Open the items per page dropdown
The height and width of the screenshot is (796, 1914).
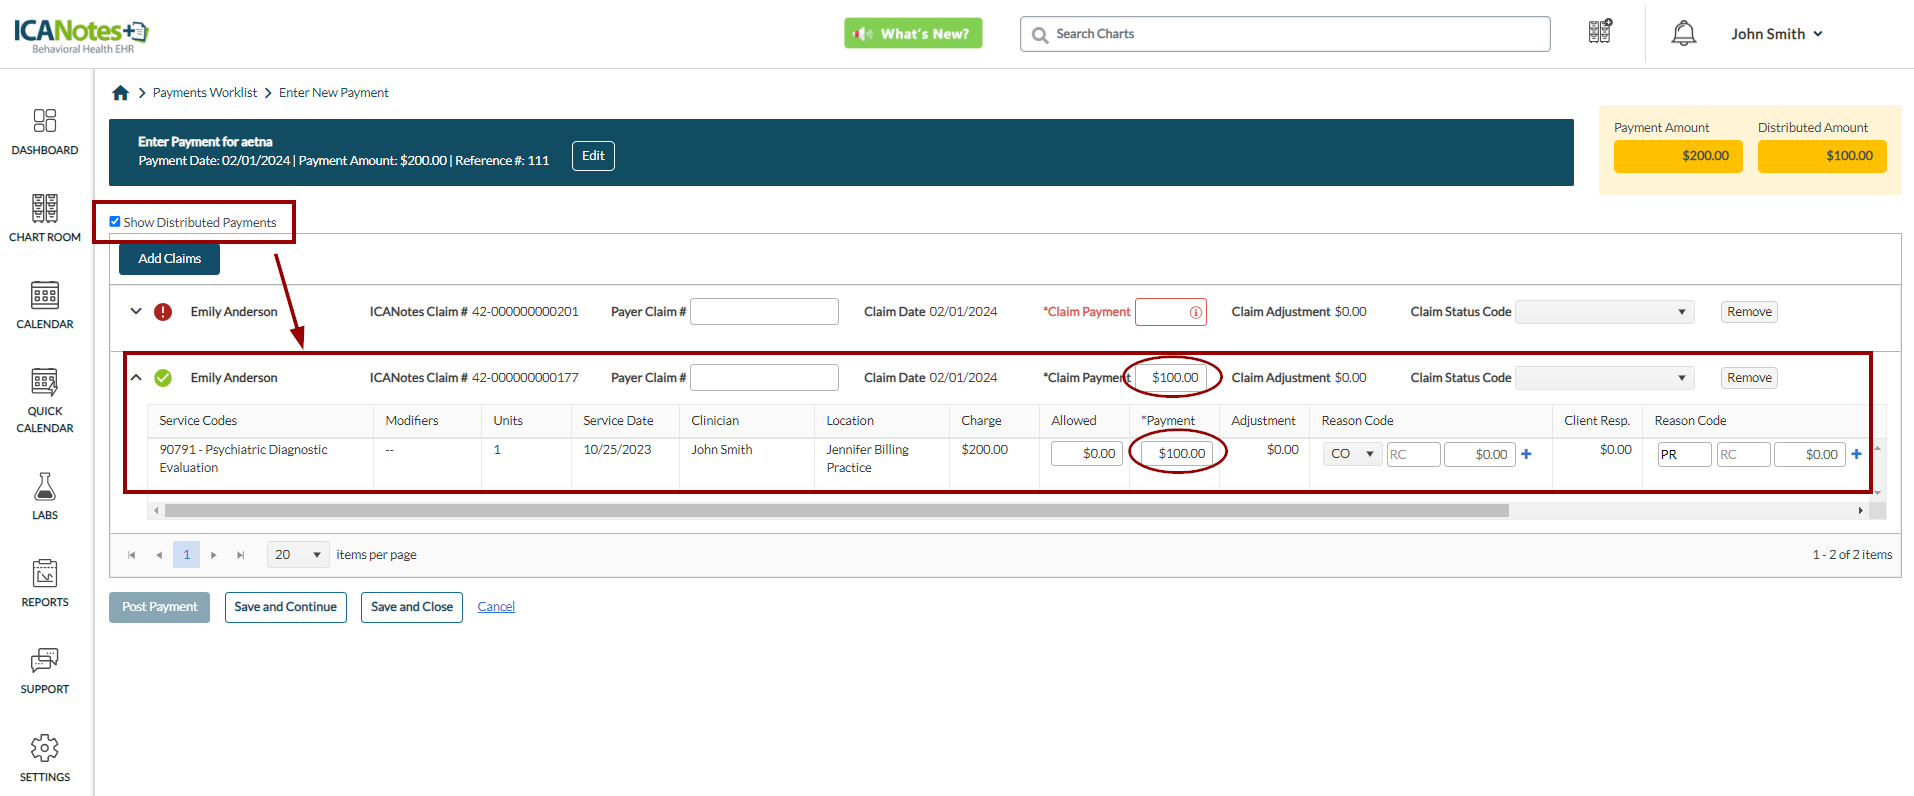(298, 555)
